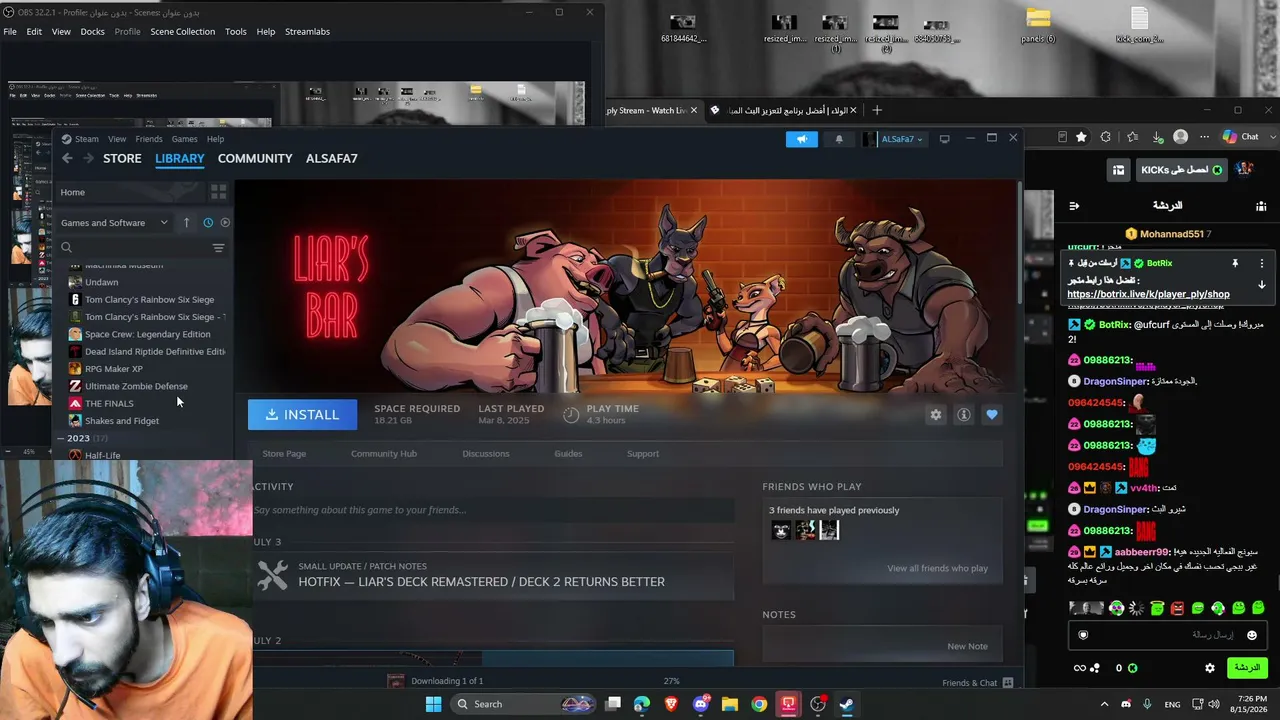This screenshot has width=1280, height=720.
Task: Show Kick chat users list icon
Action: pos(1261,206)
